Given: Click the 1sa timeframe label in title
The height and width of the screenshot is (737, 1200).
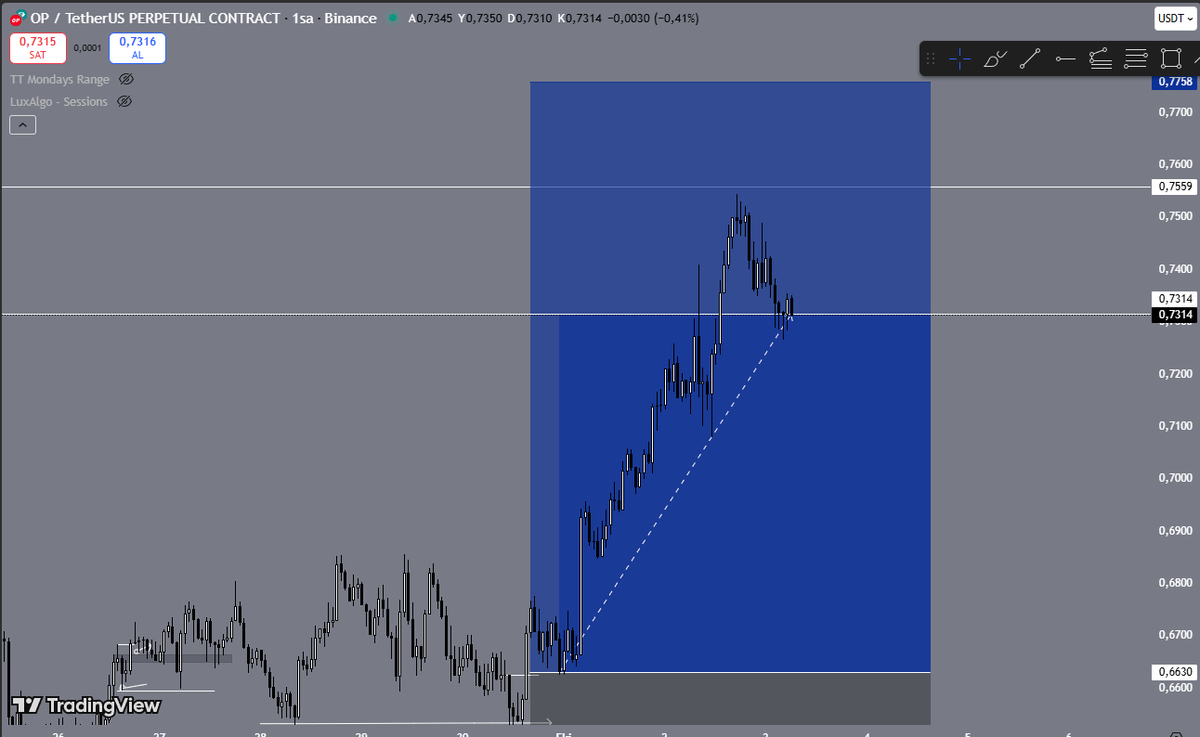Looking at the screenshot, I should click(302, 18).
